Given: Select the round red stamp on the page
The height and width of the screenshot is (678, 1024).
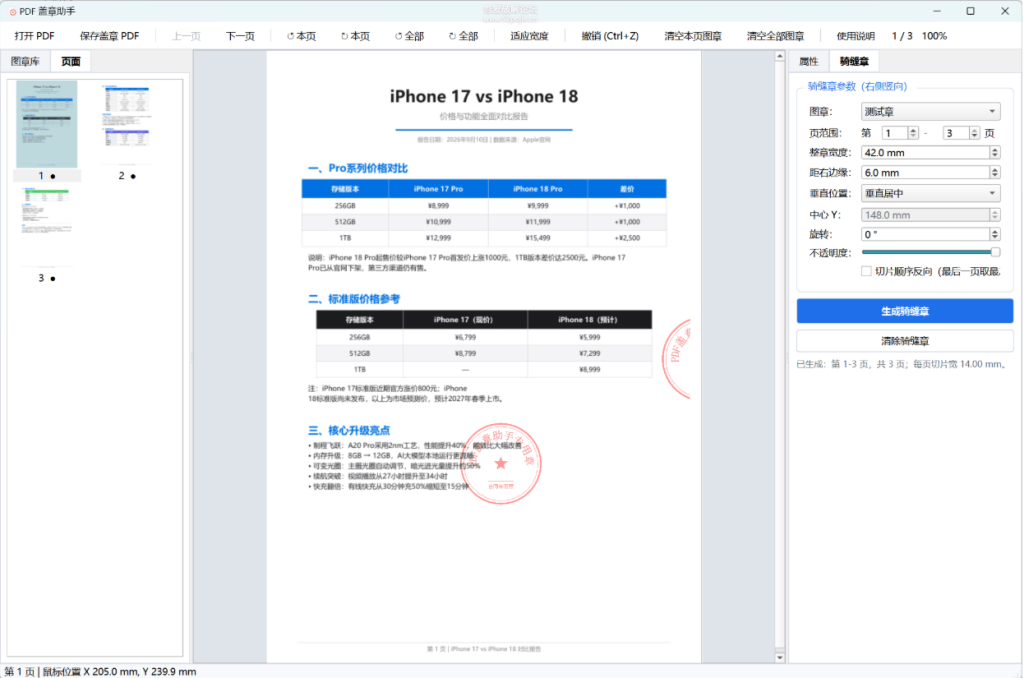Looking at the screenshot, I should [501, 463].
